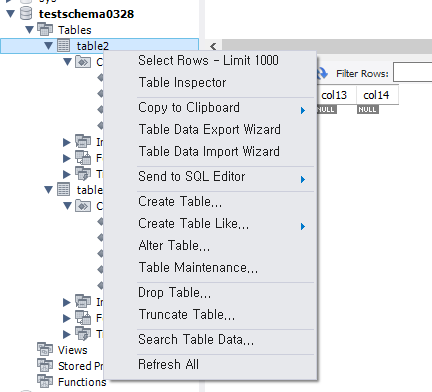Choose Select Rows - Limit 1000
Viewport: 432px width, 392px height.
208,61
